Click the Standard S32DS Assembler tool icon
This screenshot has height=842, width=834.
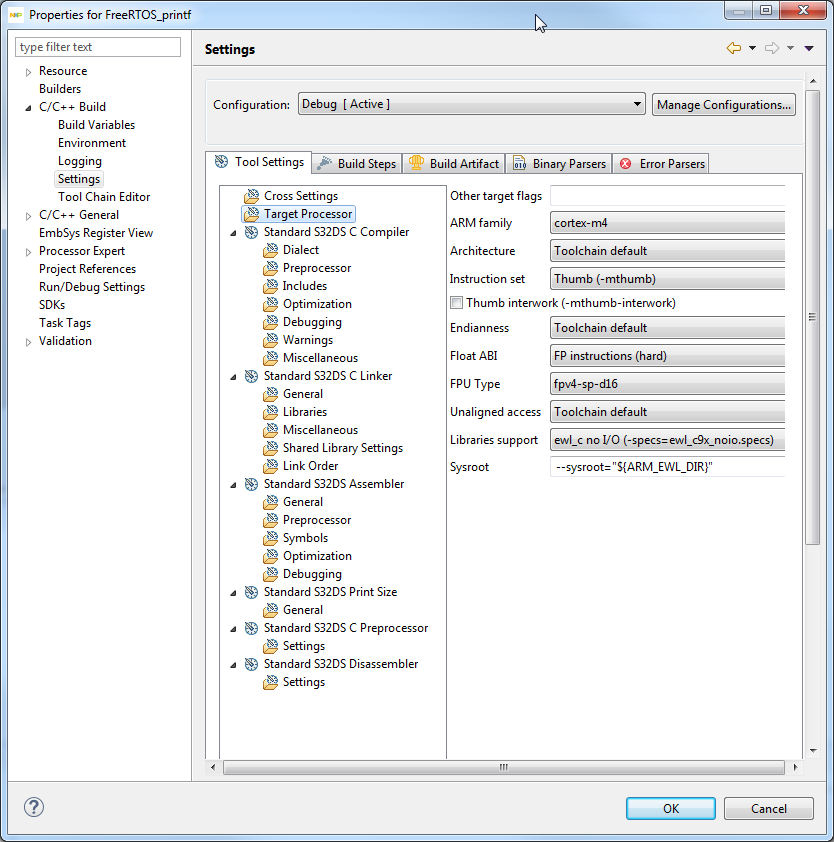point(251,484)
